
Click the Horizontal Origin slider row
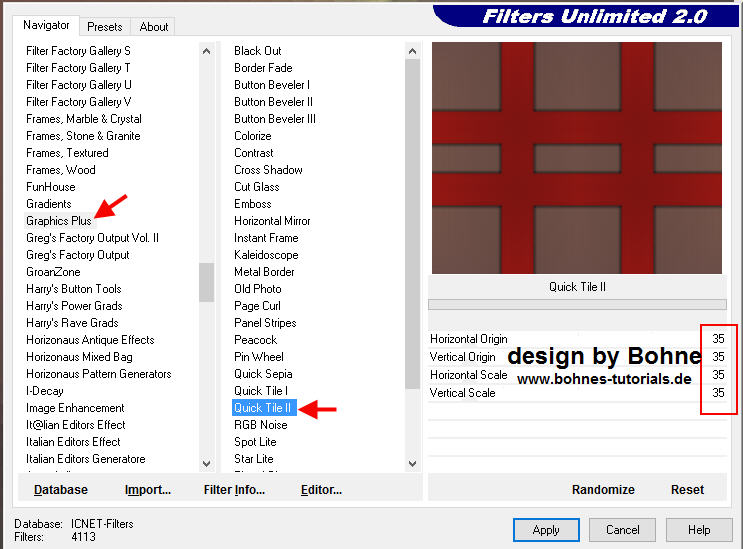coord(577,339)
